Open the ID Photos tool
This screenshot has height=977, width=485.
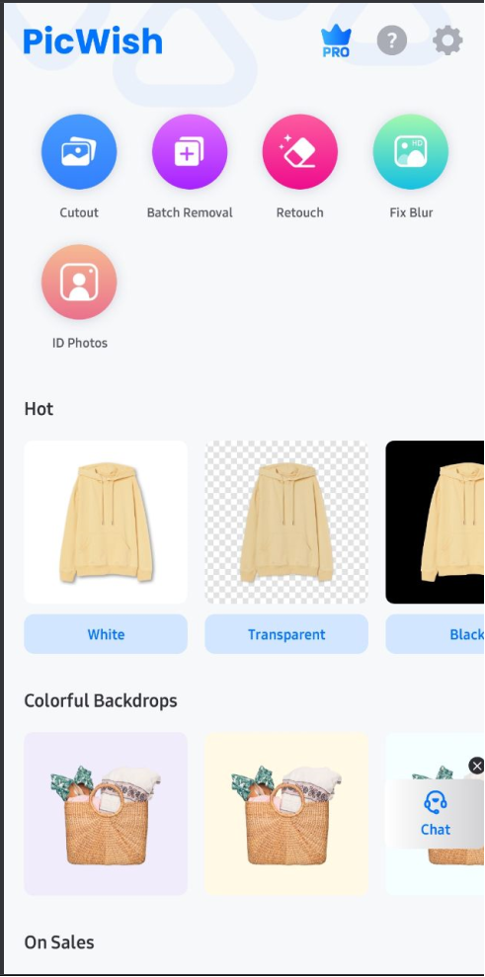coord(79,282)
